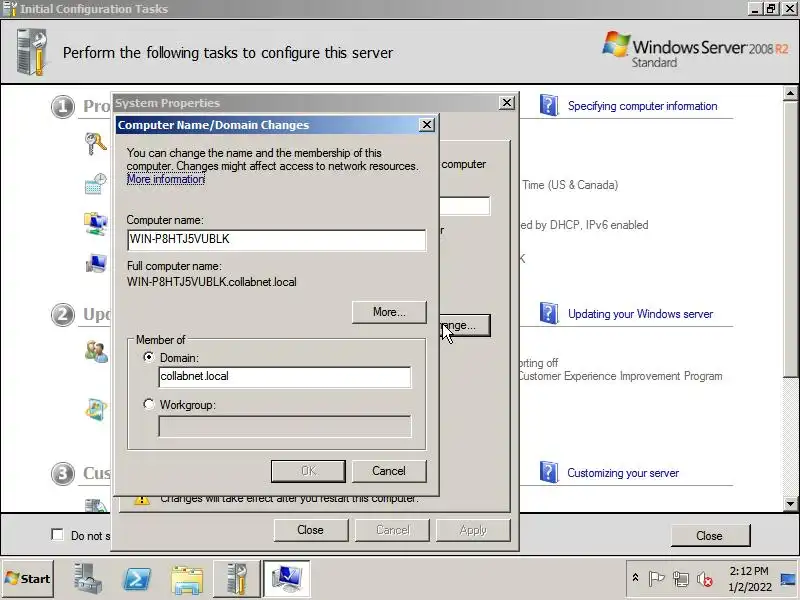This screenshot has height=600, width=800.
Task: Switch to System Properties taskbar button
Action: coord(286,579)
